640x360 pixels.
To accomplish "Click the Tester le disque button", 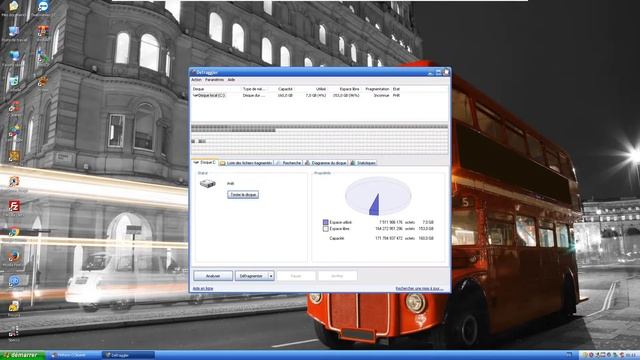I will pyautogui.click(x=243, y=195).
